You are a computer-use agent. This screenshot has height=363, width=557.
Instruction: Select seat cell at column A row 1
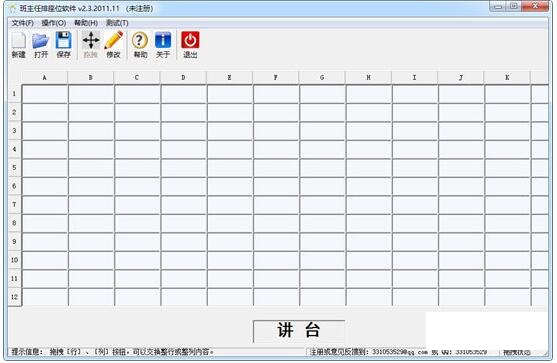pos(45,94)
